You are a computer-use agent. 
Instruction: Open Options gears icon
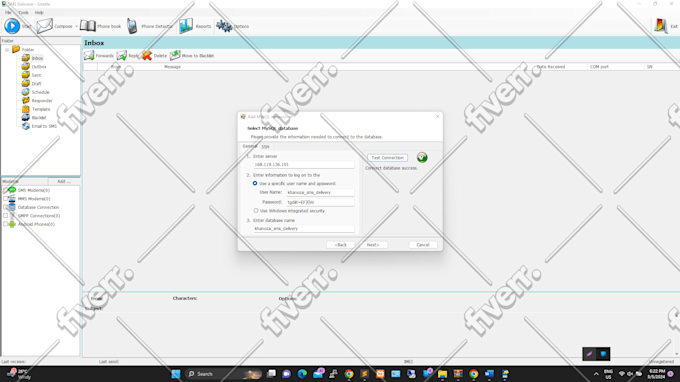pos(224,26)
